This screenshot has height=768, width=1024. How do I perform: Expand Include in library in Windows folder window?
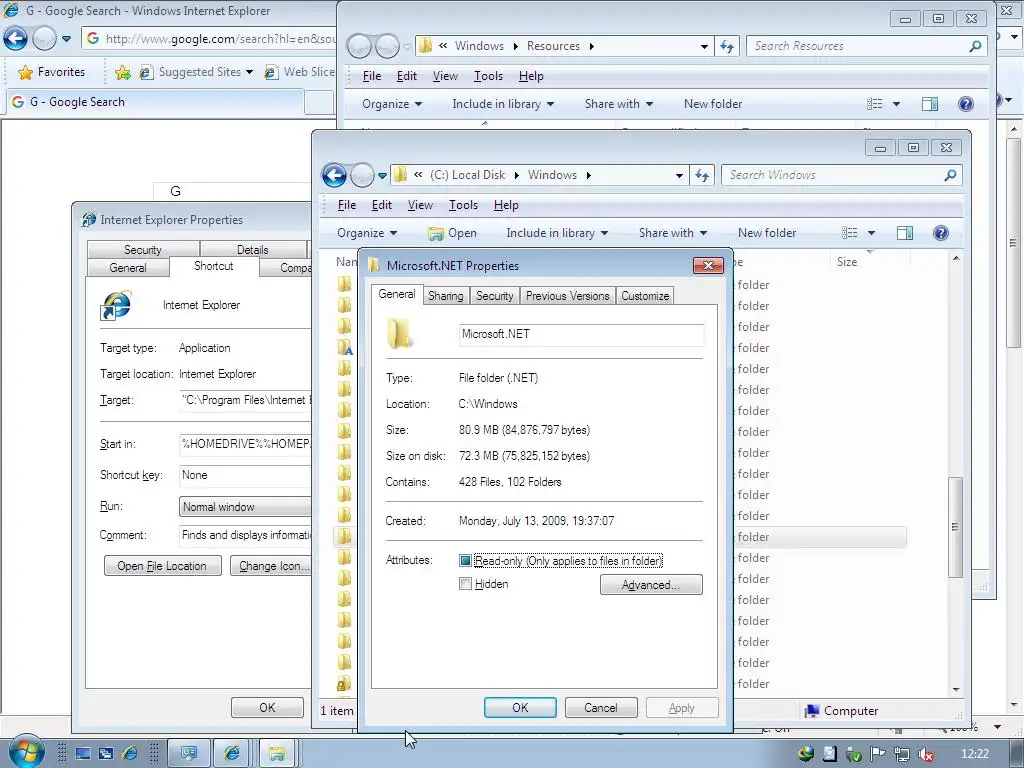click(557, 233)
